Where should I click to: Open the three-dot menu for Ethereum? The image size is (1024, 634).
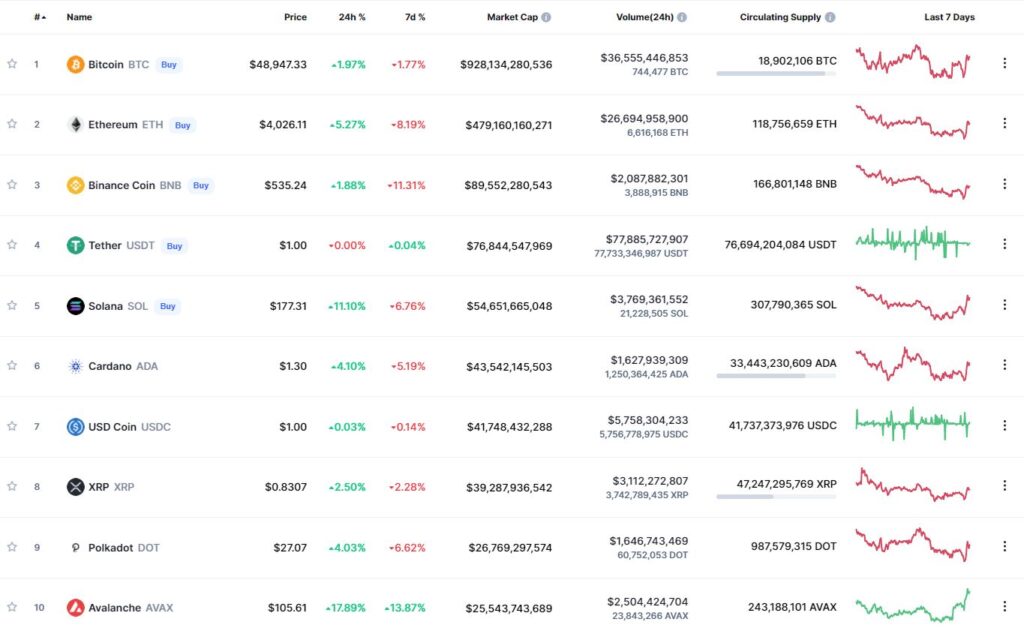coord(1004,123)
